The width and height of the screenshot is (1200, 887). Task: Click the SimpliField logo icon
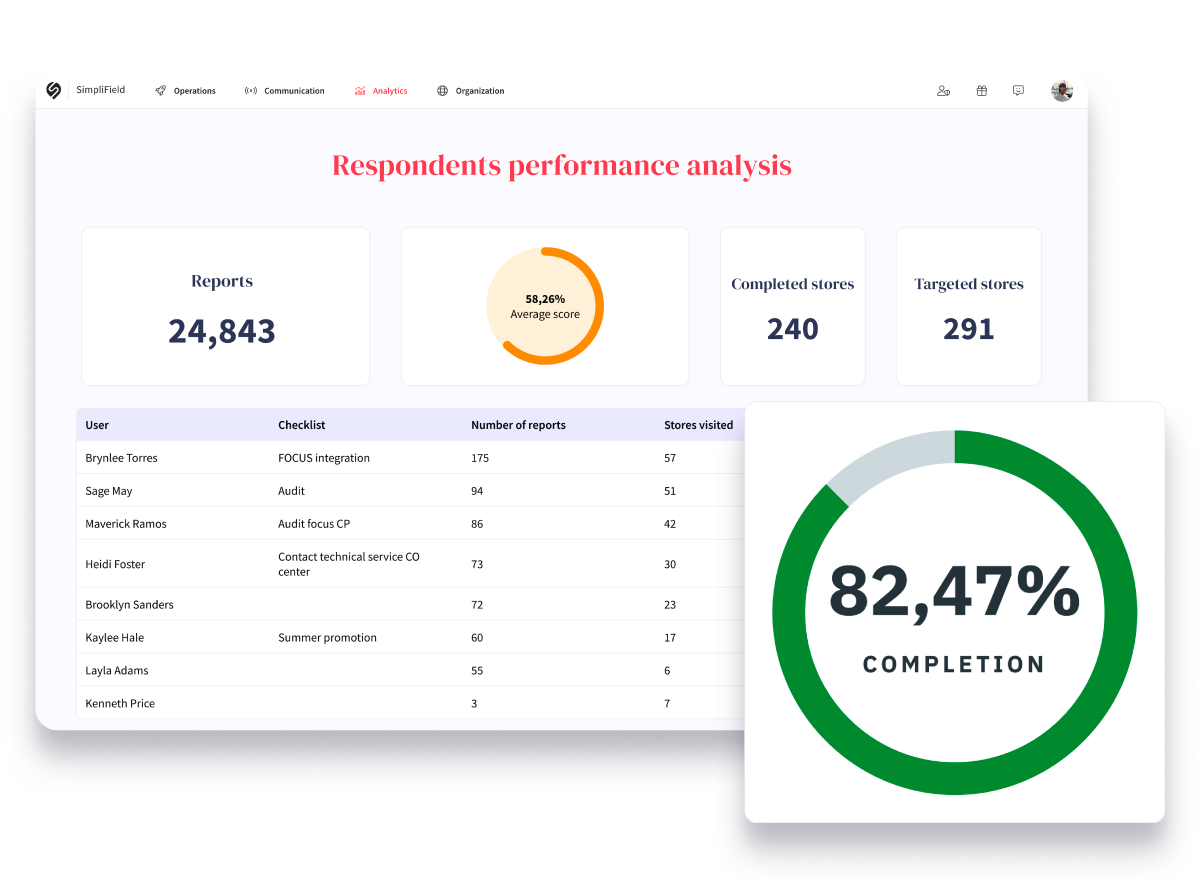pyautogui.click(x=54, y=90)
